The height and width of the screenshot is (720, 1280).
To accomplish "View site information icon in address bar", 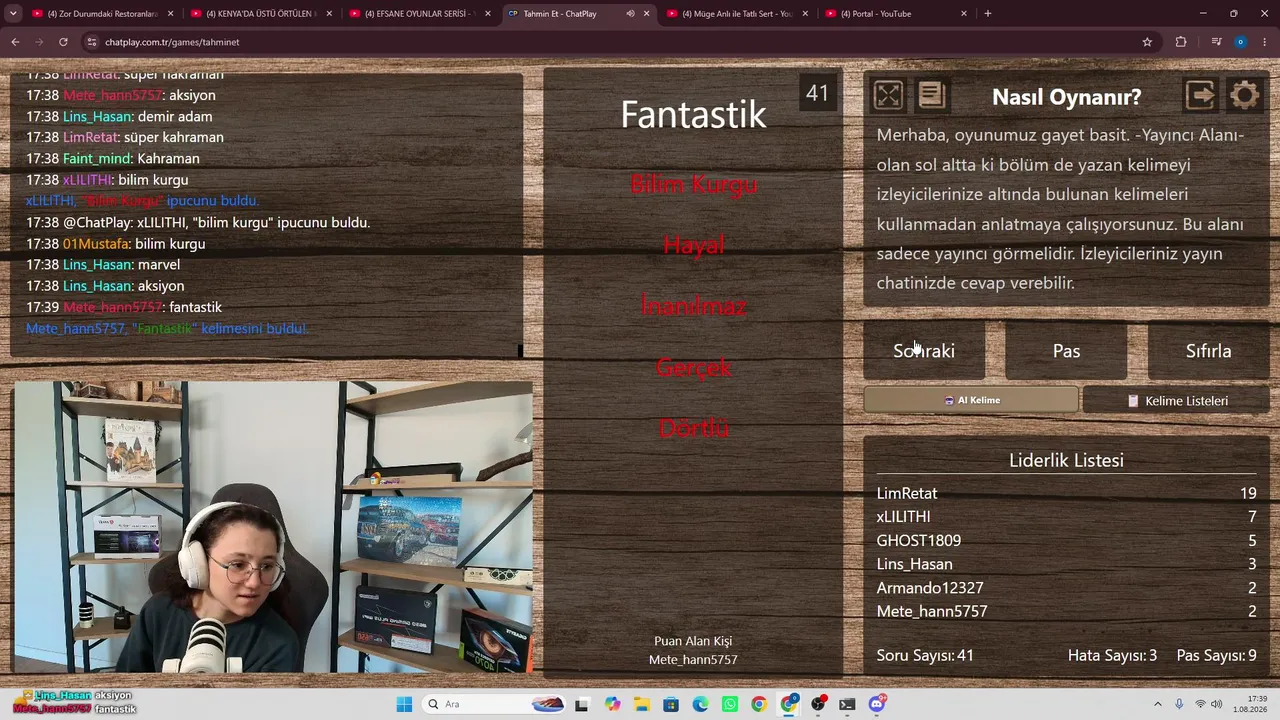I will tap(92, 42).
